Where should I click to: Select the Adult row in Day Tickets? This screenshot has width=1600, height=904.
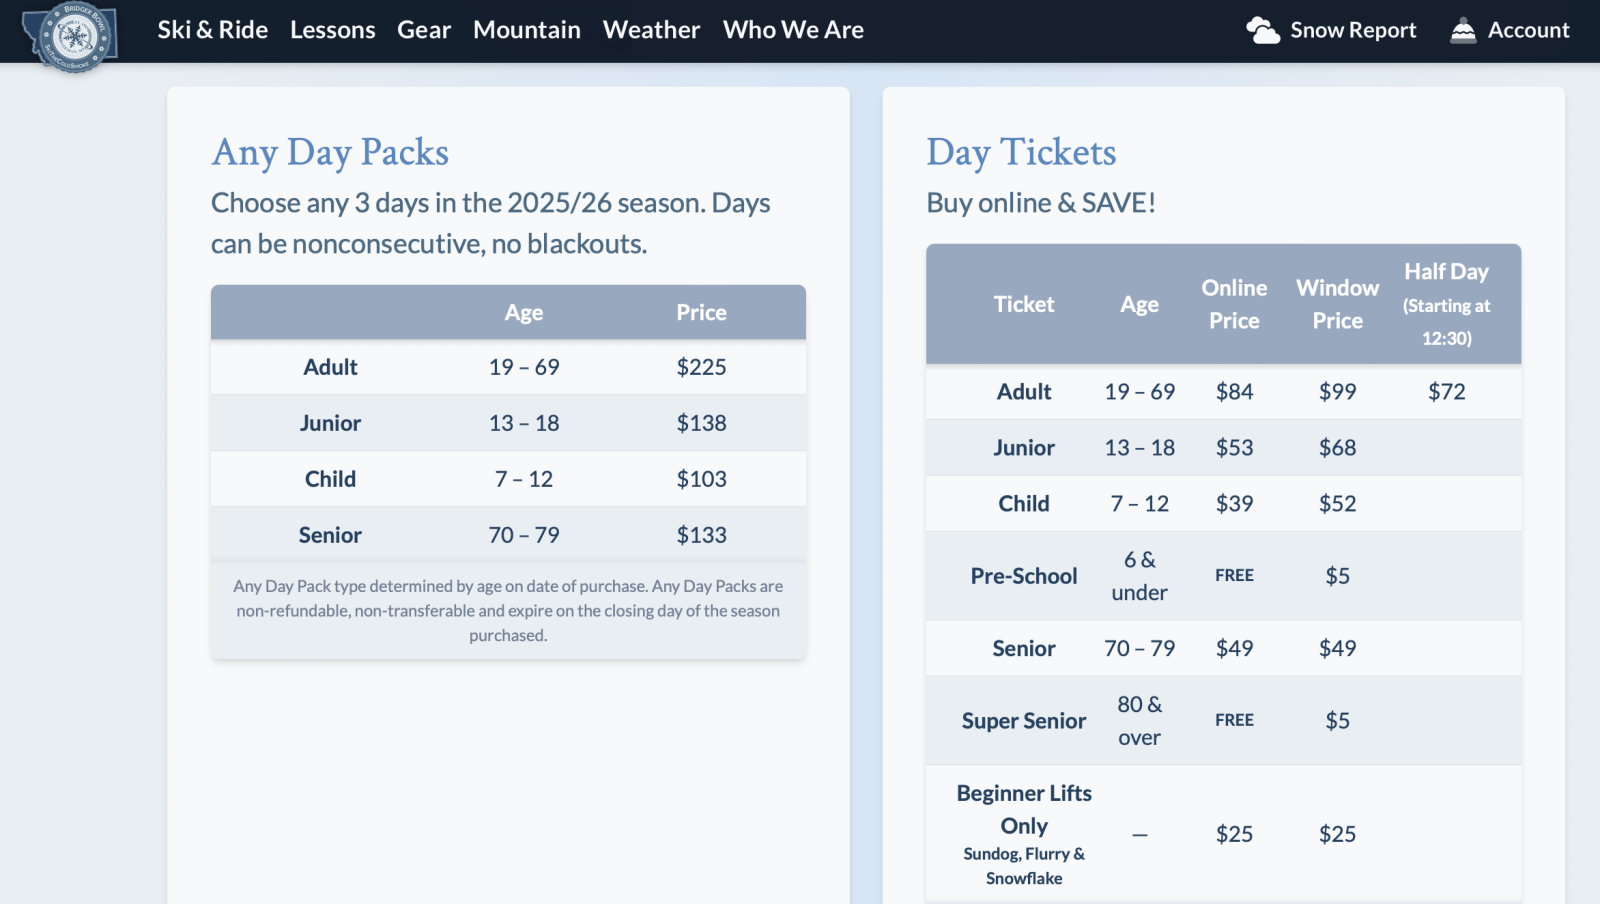click(x=1024, y=391)
